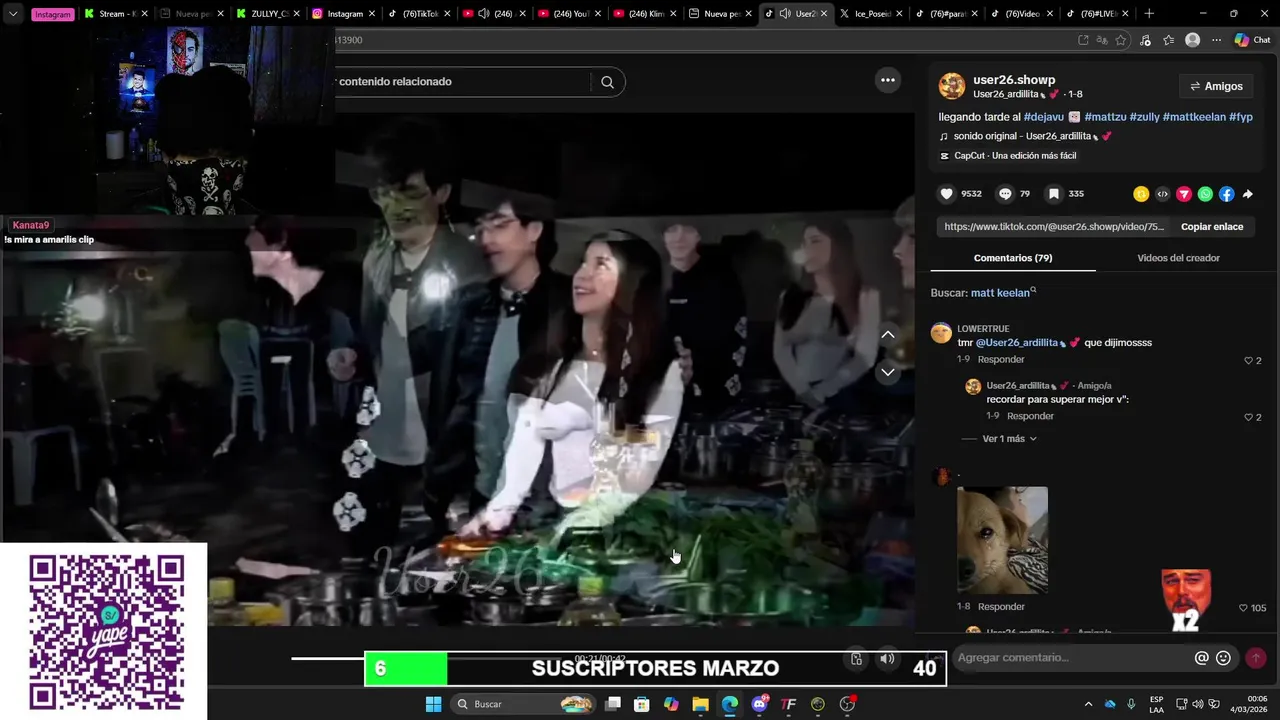The image size is (1280, 720).
Task: Switch to the Comentarios (79) tab
Action: pyautogui.click(x=1013, y=258)
